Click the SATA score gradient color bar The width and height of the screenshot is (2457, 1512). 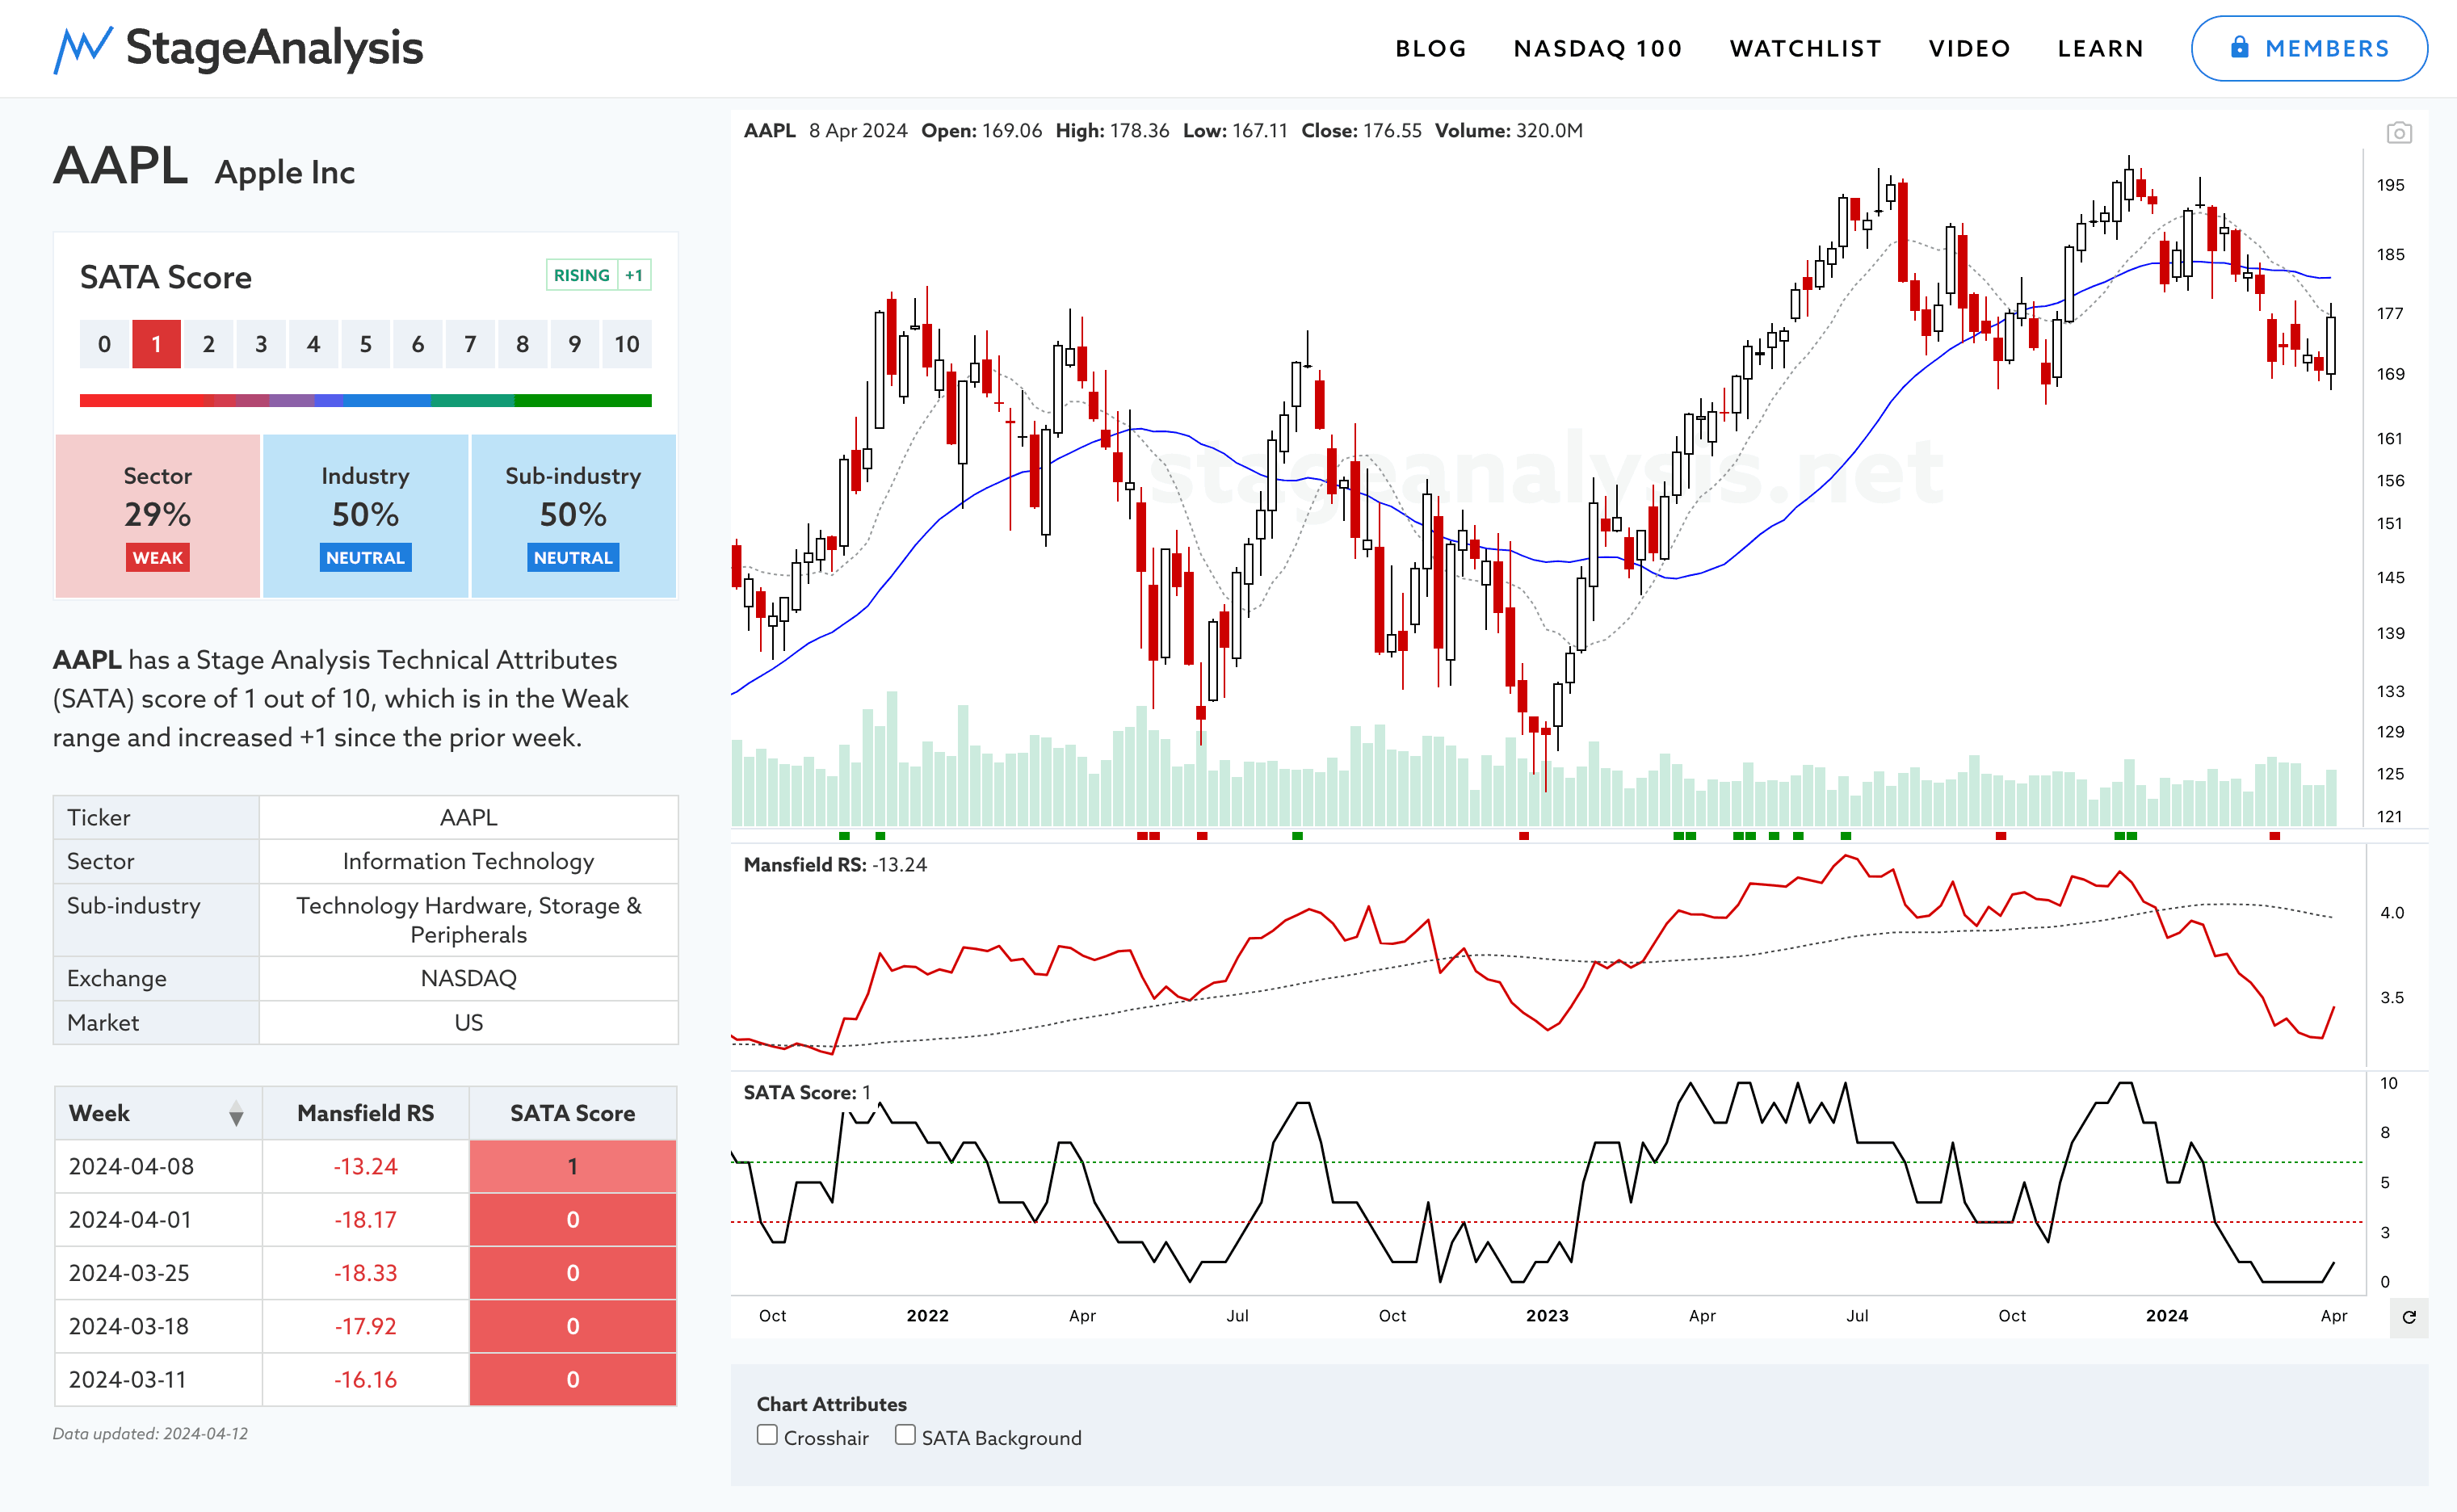point(366,400)
